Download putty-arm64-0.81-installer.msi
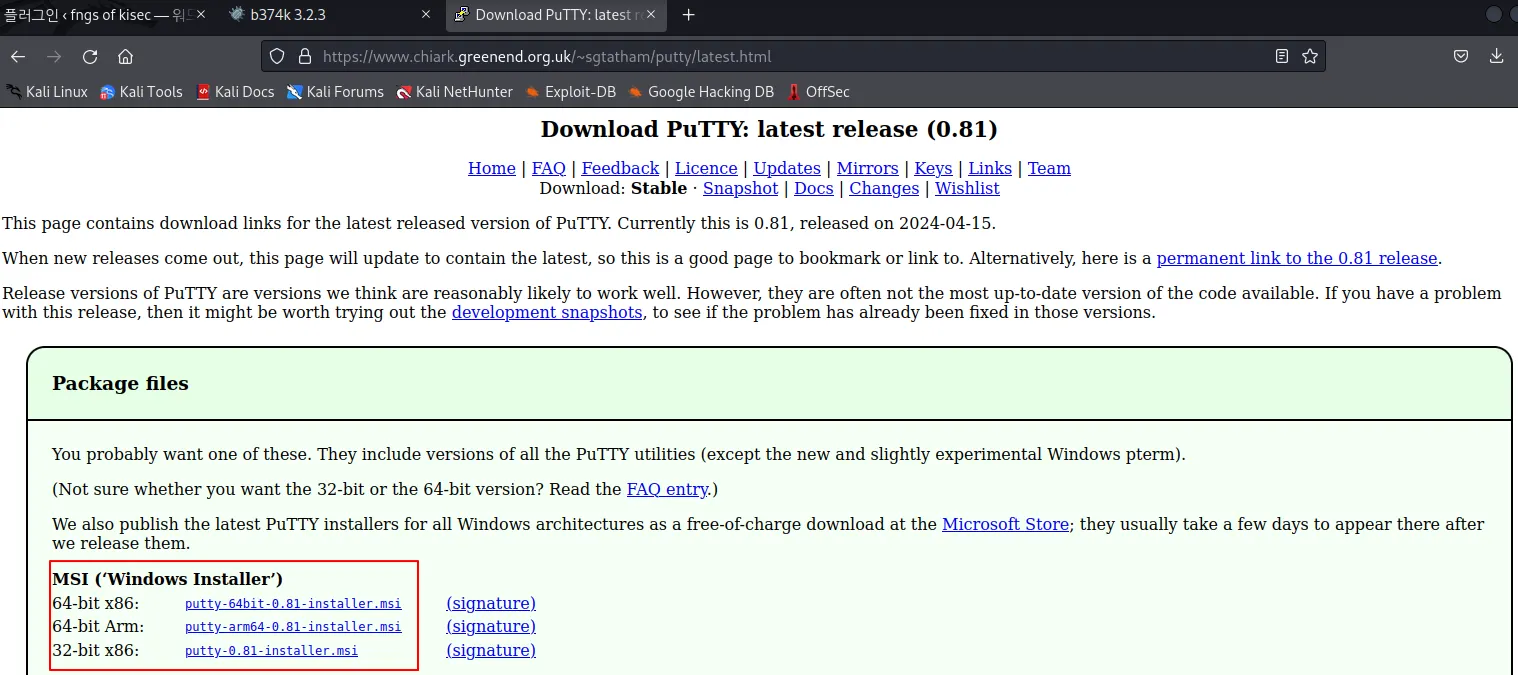1518x675 pixels. [x=293, y=627]
